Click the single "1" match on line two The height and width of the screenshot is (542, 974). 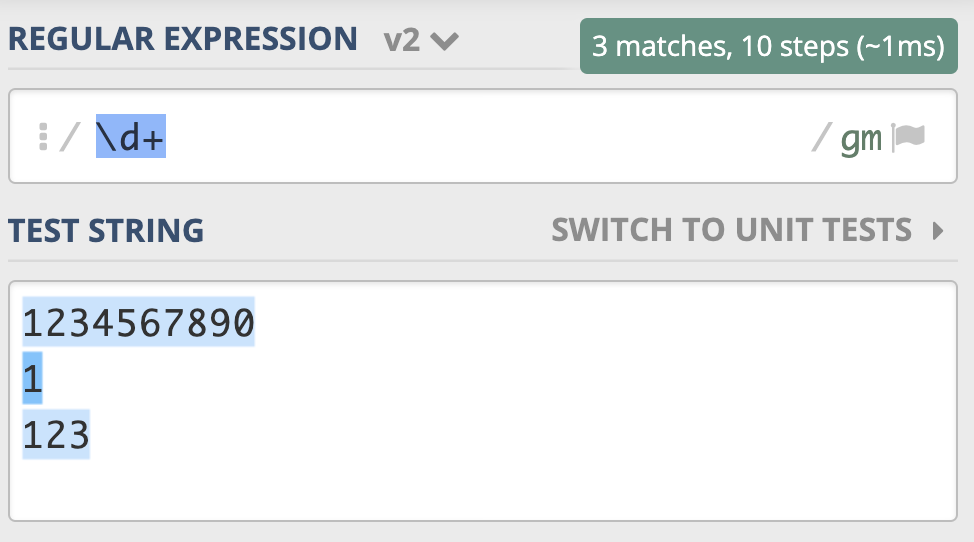click(32, 378)
